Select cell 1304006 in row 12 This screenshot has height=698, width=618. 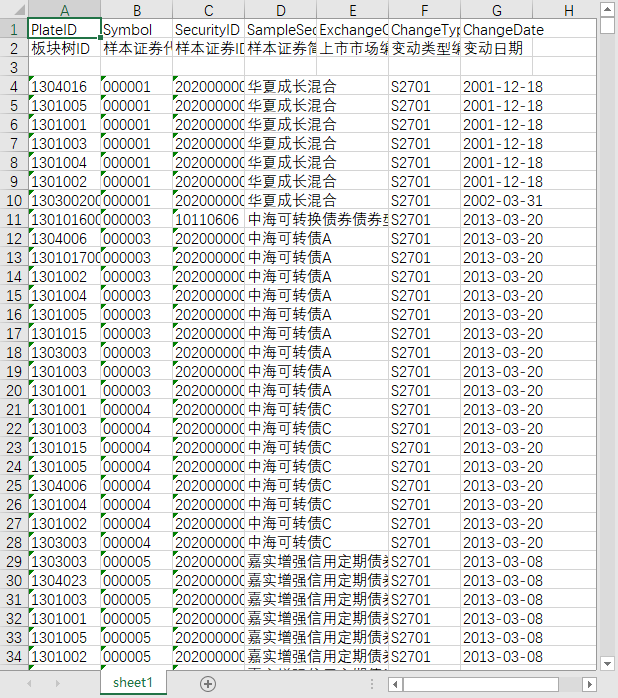pos(65,239)
